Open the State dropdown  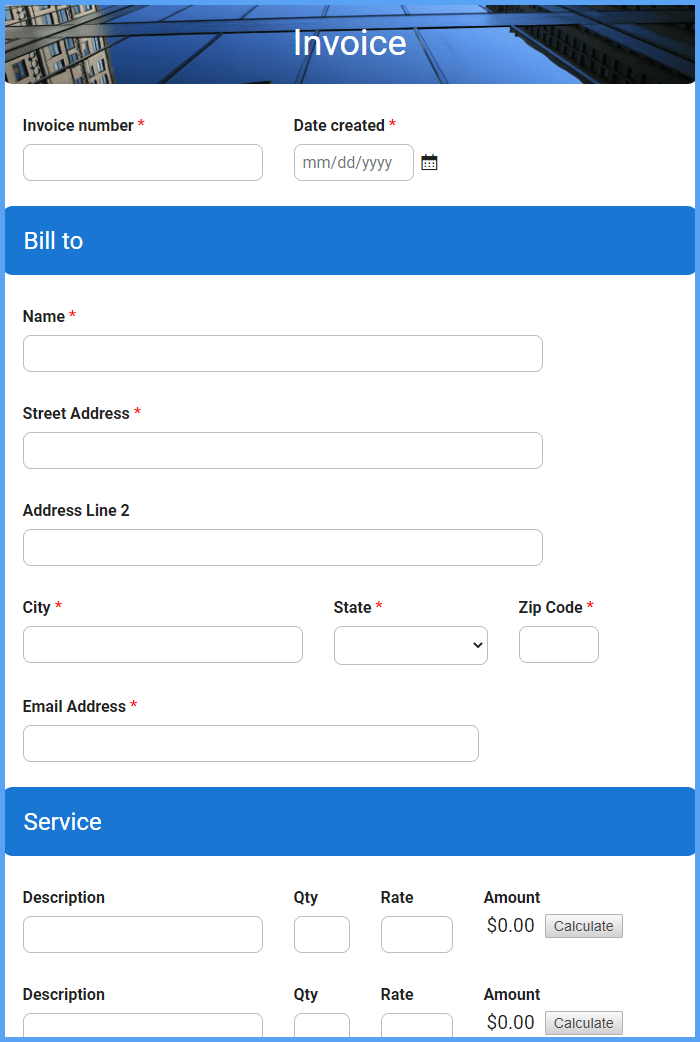411,645
